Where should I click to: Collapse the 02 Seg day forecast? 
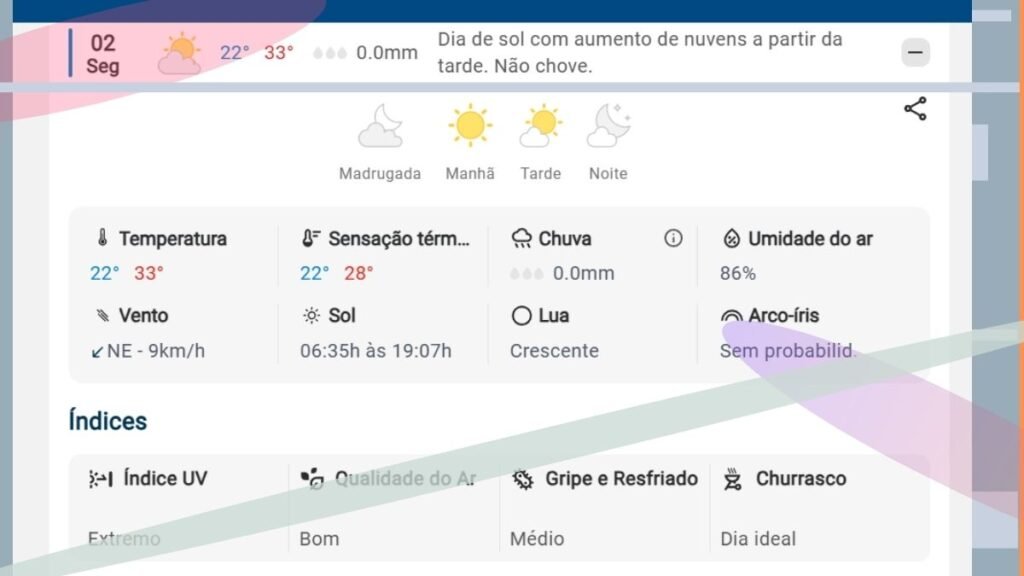pos(915,53)
